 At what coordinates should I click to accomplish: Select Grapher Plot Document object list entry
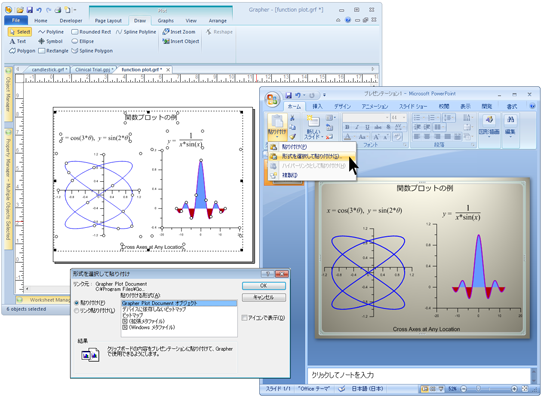click(x=179, y=303)
